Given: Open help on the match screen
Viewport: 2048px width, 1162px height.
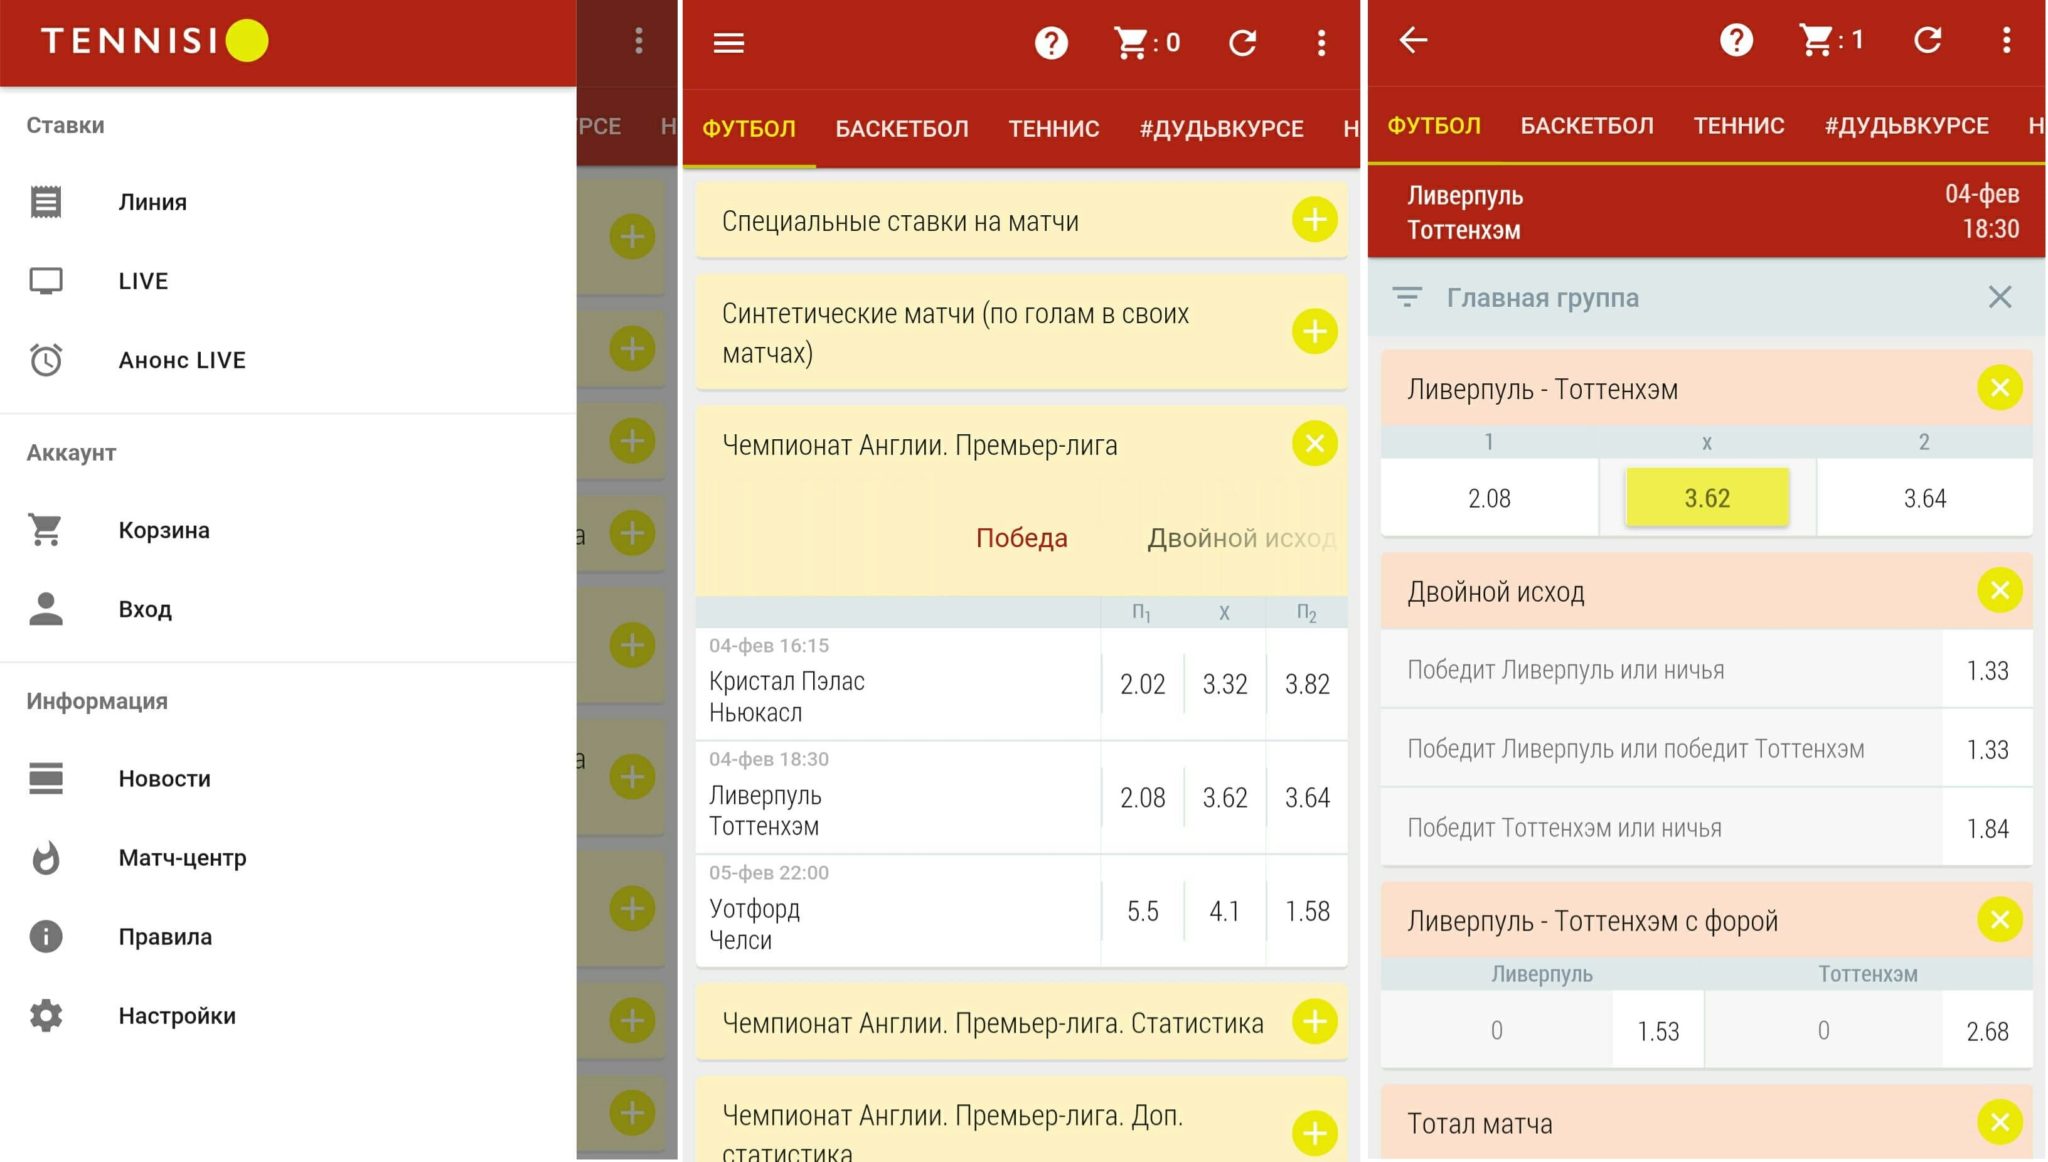Looking at the screenshot, I should click(1736, 41).
